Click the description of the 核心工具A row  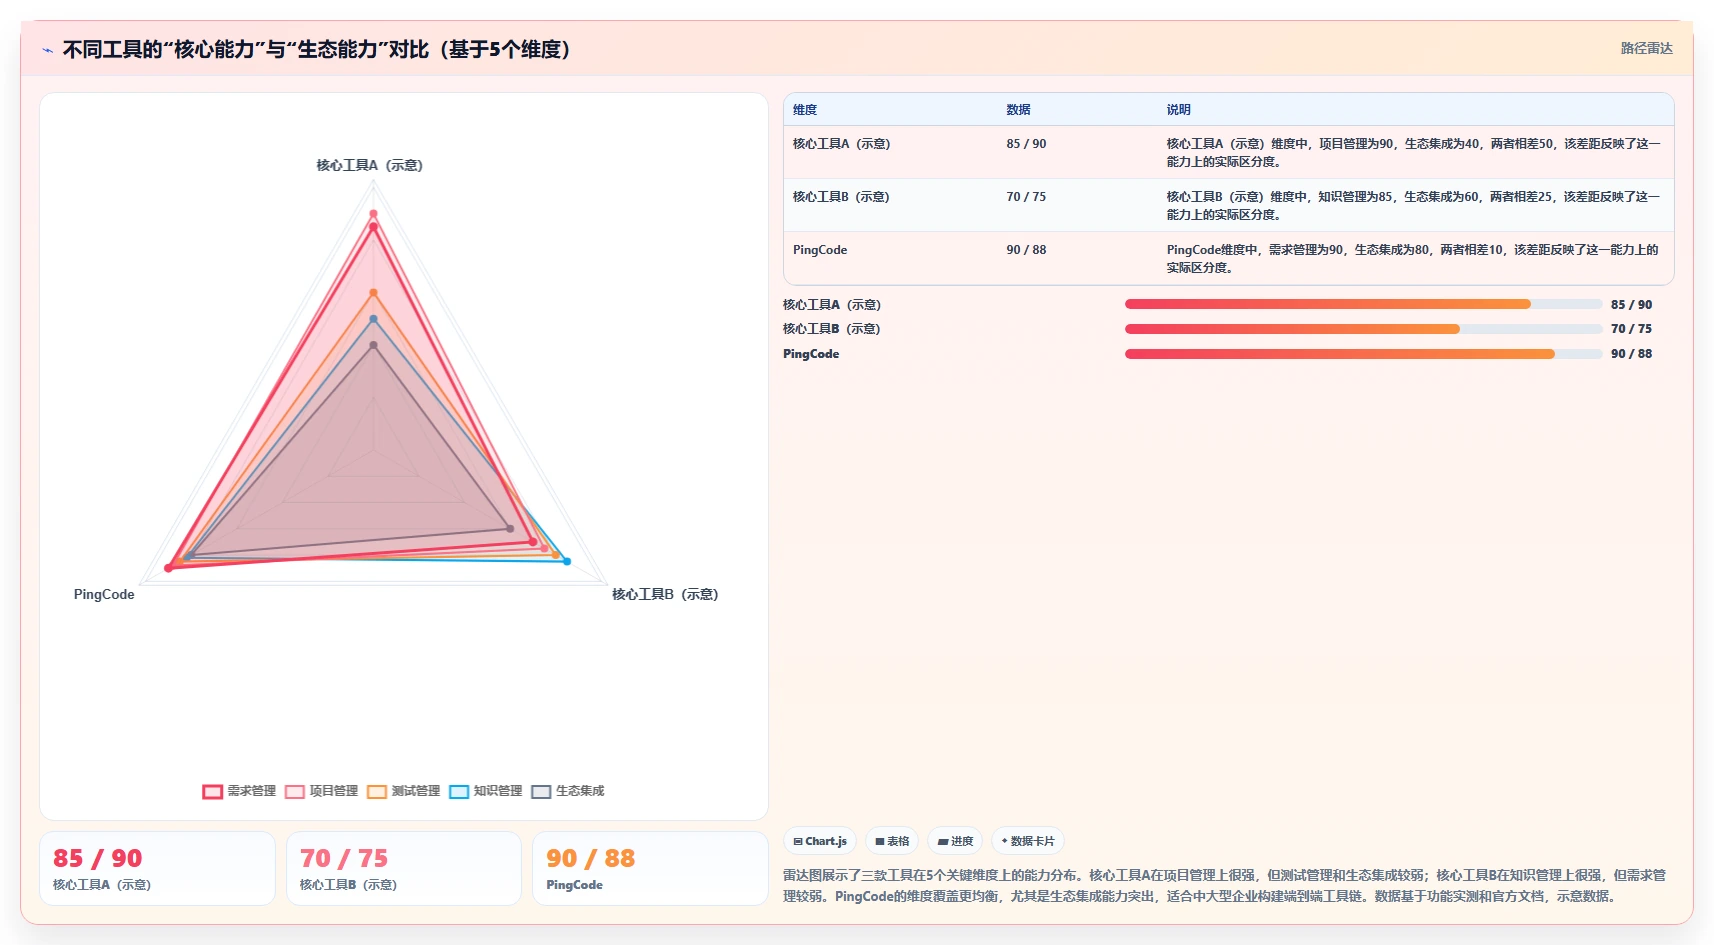click(x=1413, y=152)
